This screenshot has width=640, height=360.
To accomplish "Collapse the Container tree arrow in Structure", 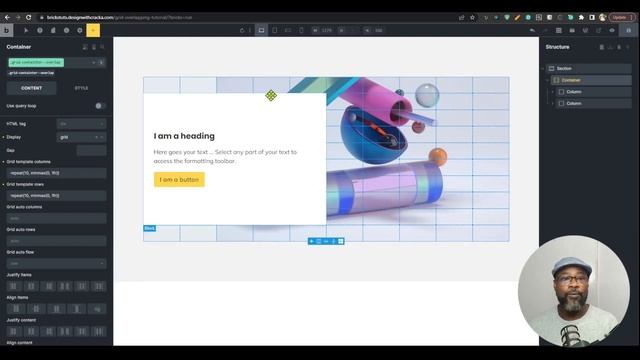I will 548,80.
